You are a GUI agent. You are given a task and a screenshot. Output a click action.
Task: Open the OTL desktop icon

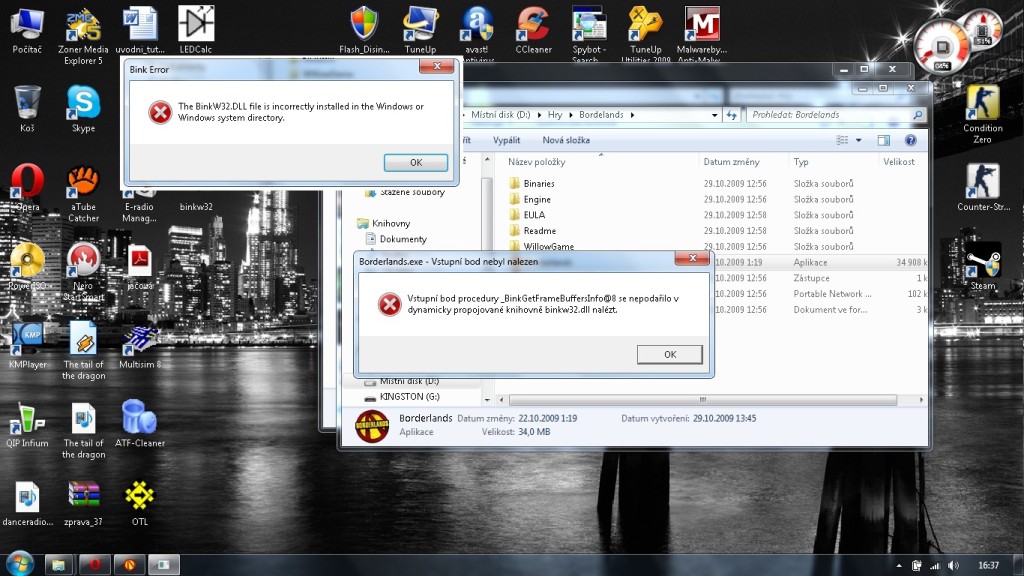coord(140,504)
